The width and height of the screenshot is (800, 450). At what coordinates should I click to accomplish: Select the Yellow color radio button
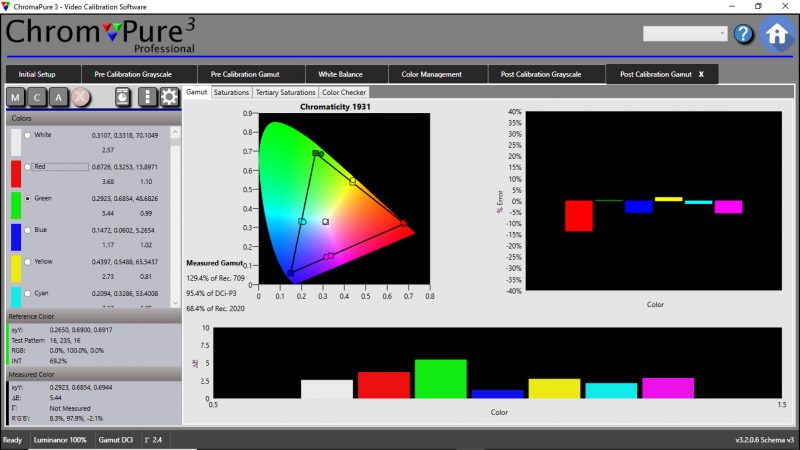[x=27, y=263]
